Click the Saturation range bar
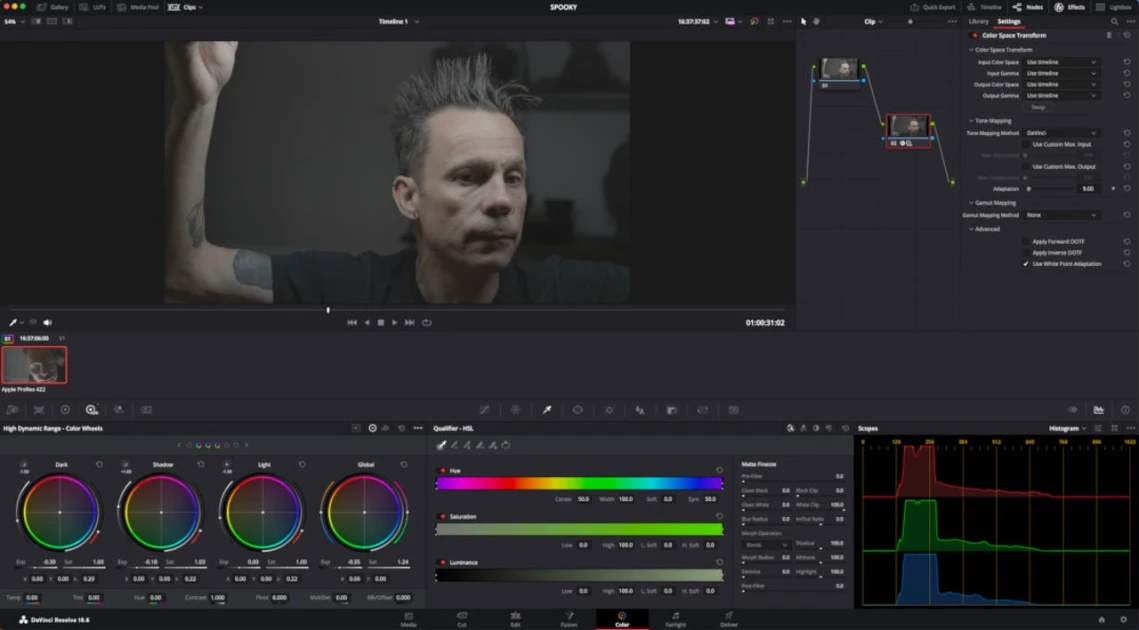Screen dimensions: 1139x630 pos(579,530)
